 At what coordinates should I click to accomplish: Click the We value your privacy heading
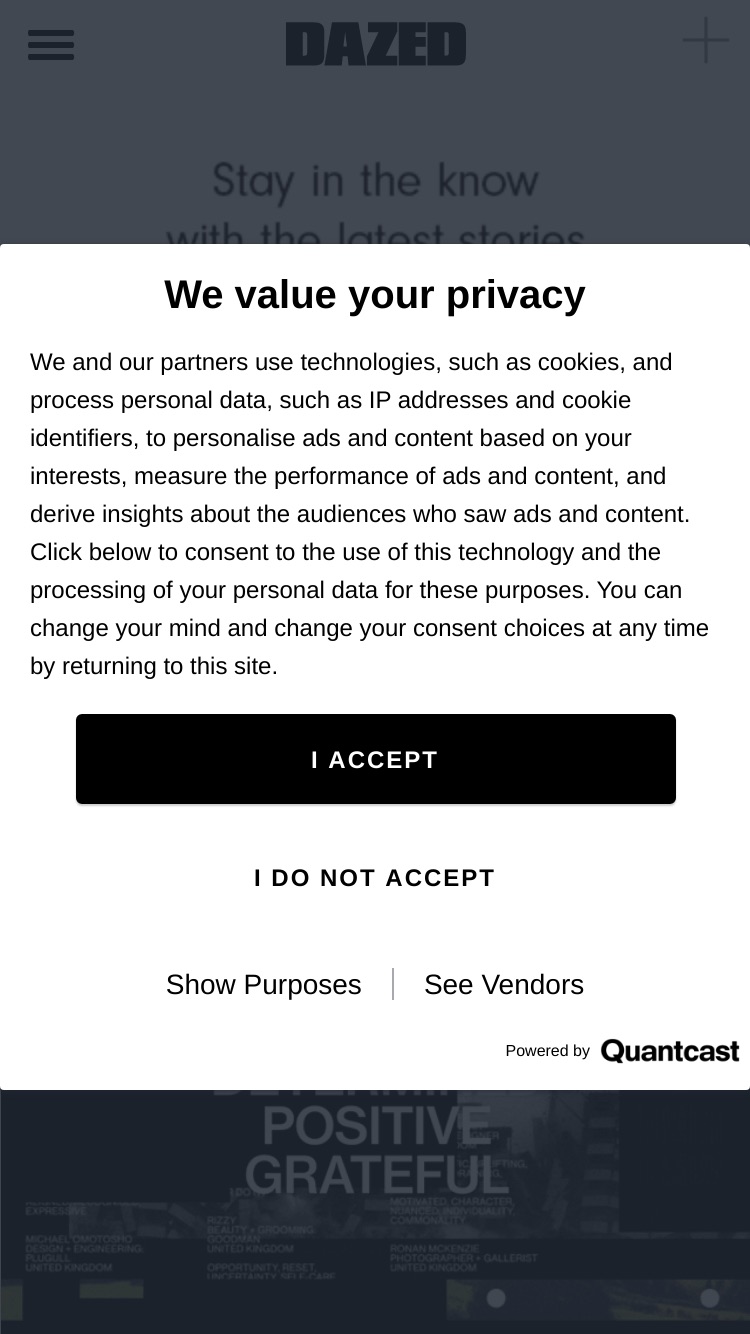pos(375,295)
